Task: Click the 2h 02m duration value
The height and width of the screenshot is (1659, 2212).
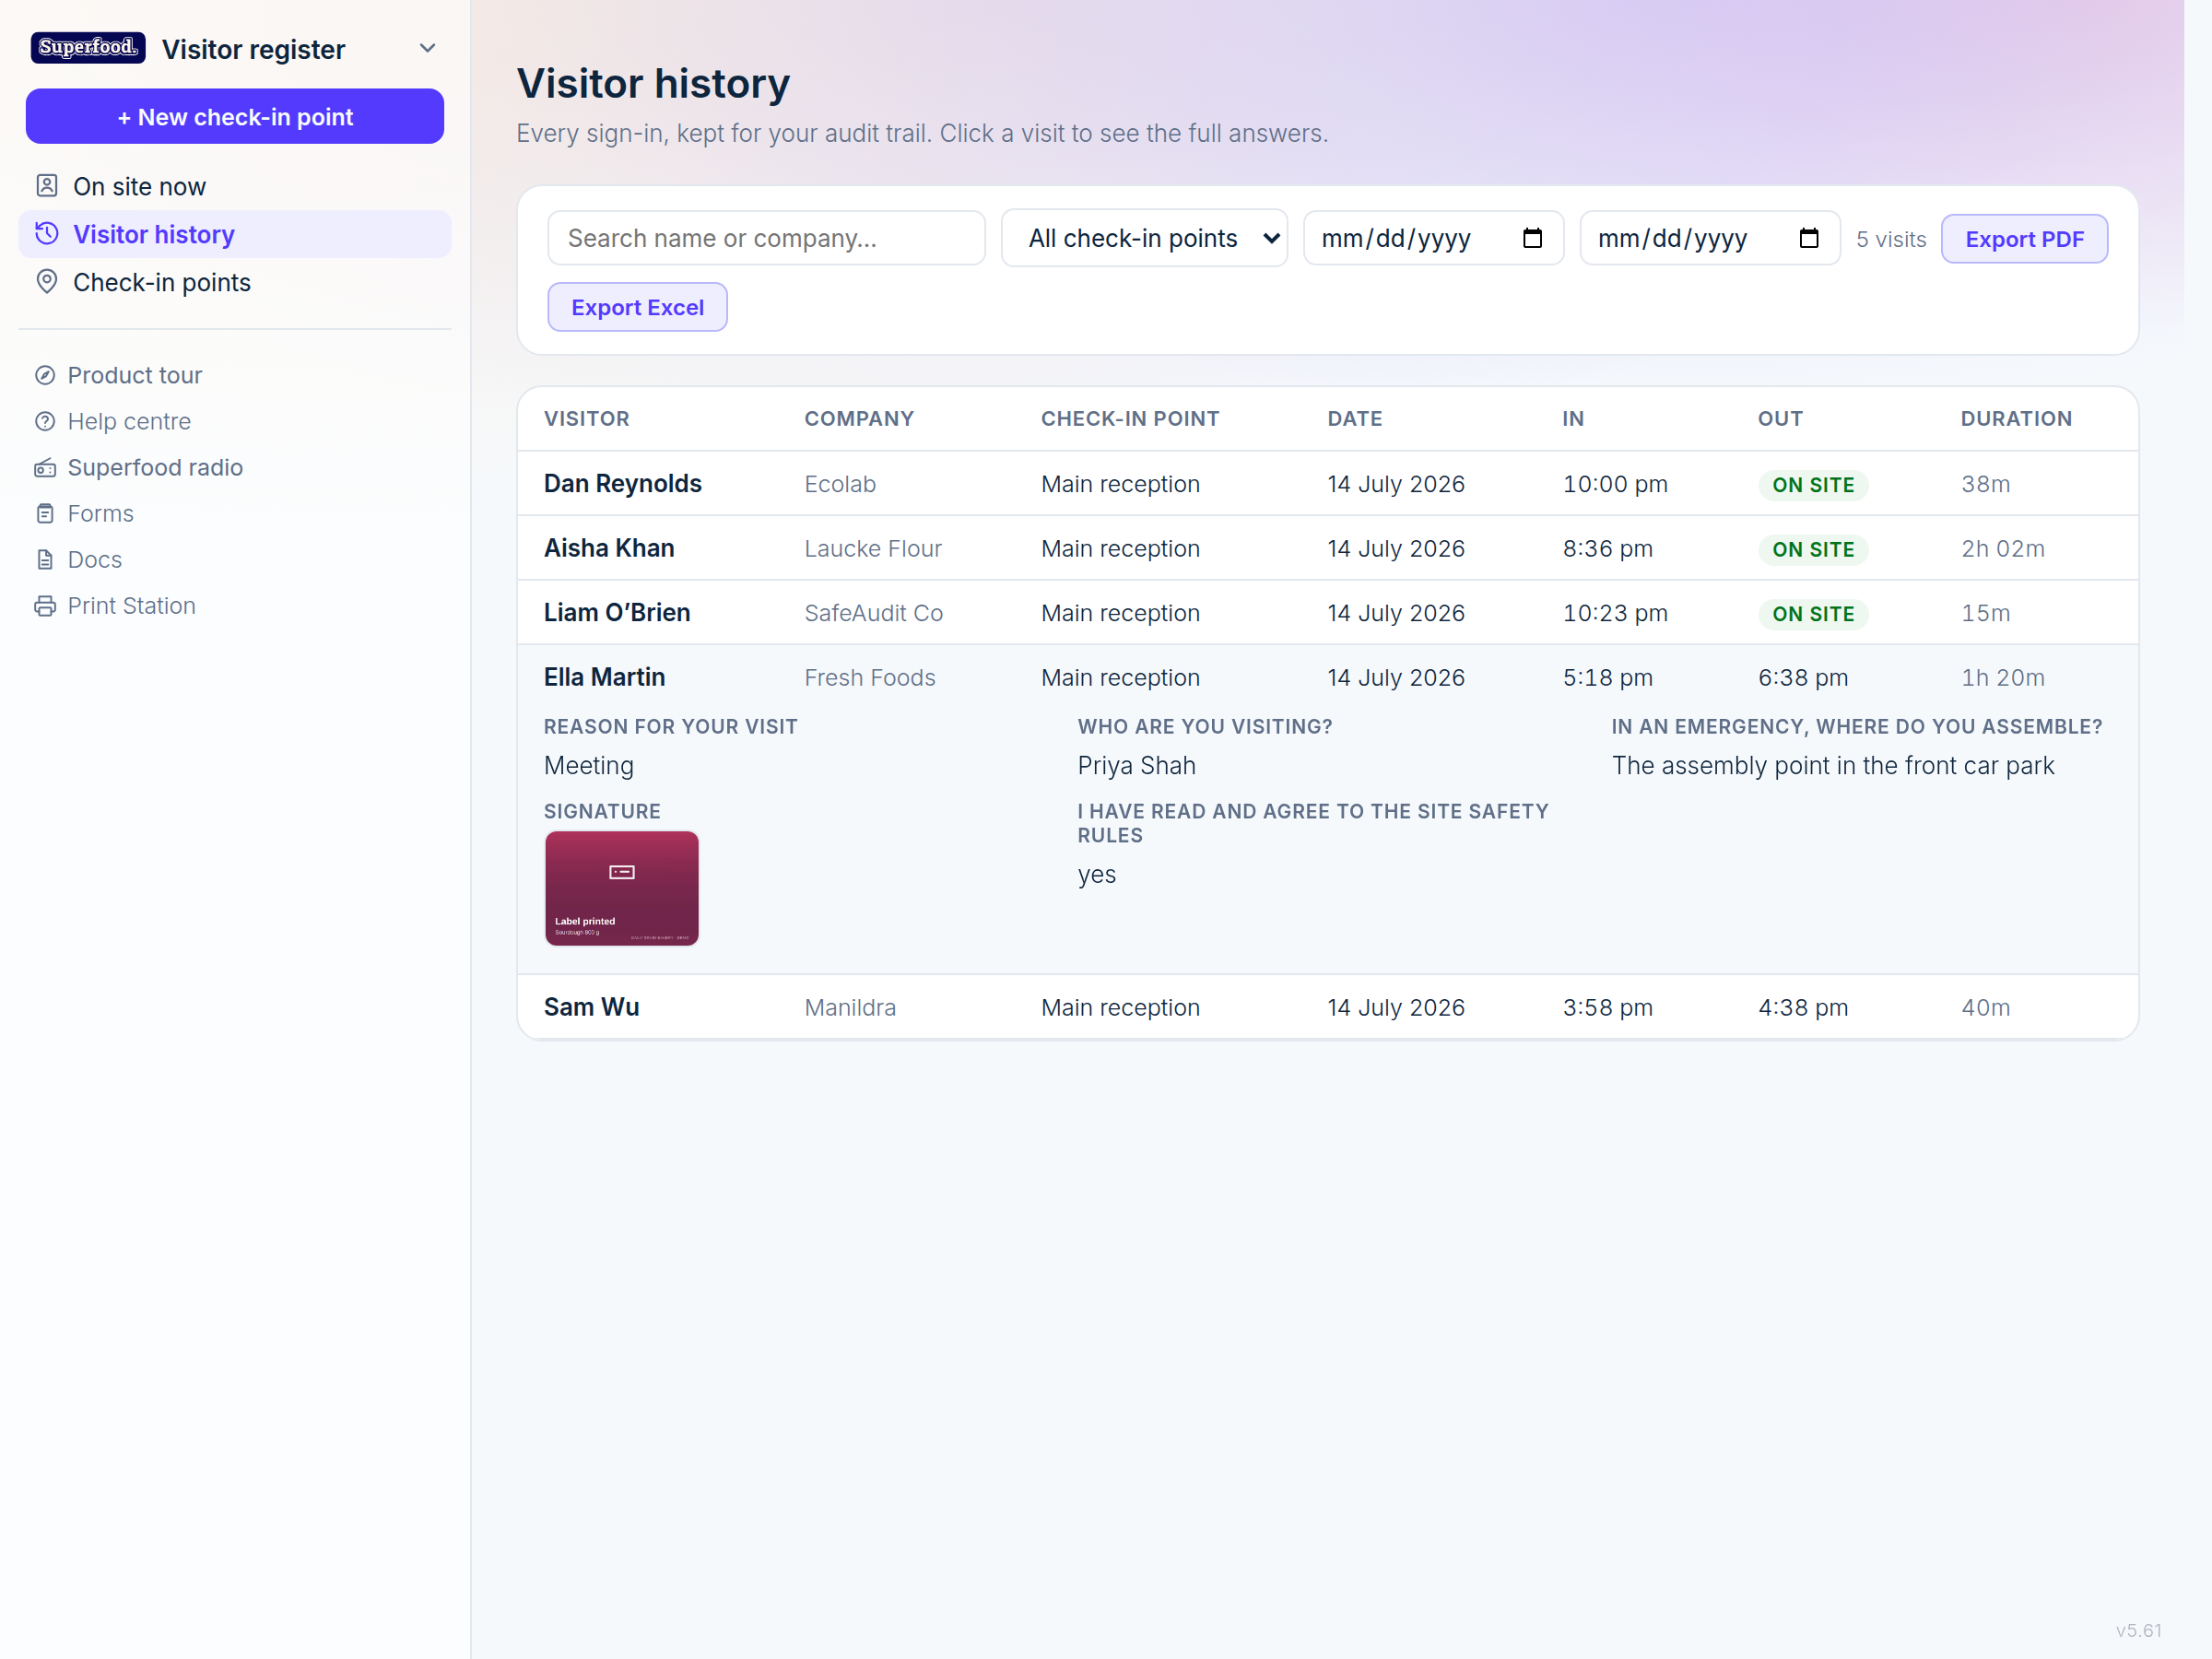Action: point(2003,548)
